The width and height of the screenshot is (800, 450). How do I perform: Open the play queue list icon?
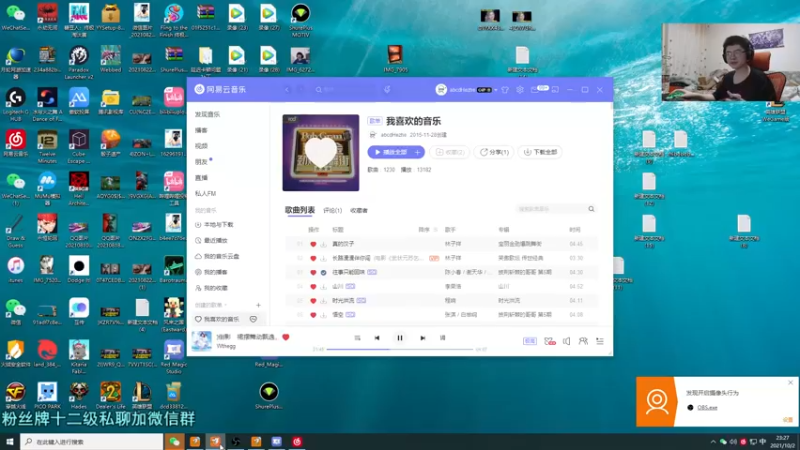600,341
